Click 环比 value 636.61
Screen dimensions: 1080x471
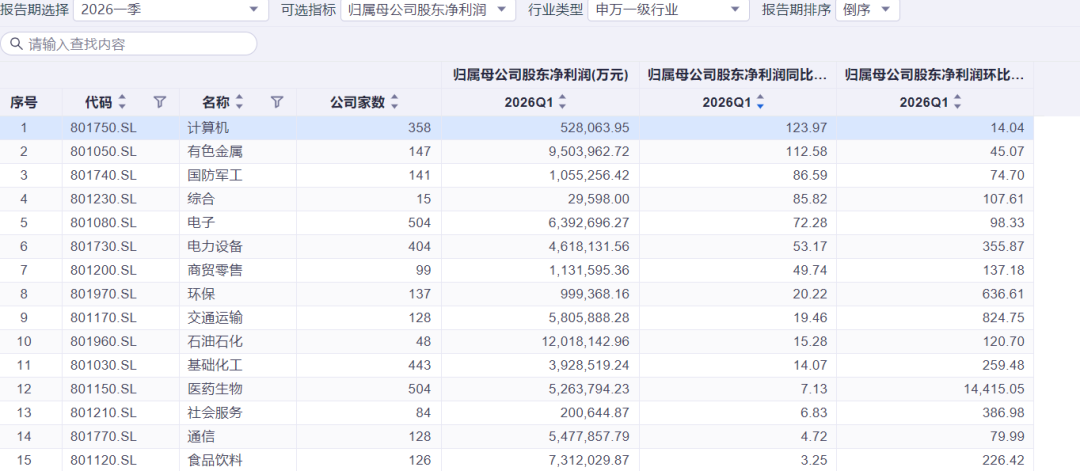pyautogui.click(x=1006, y=294)
